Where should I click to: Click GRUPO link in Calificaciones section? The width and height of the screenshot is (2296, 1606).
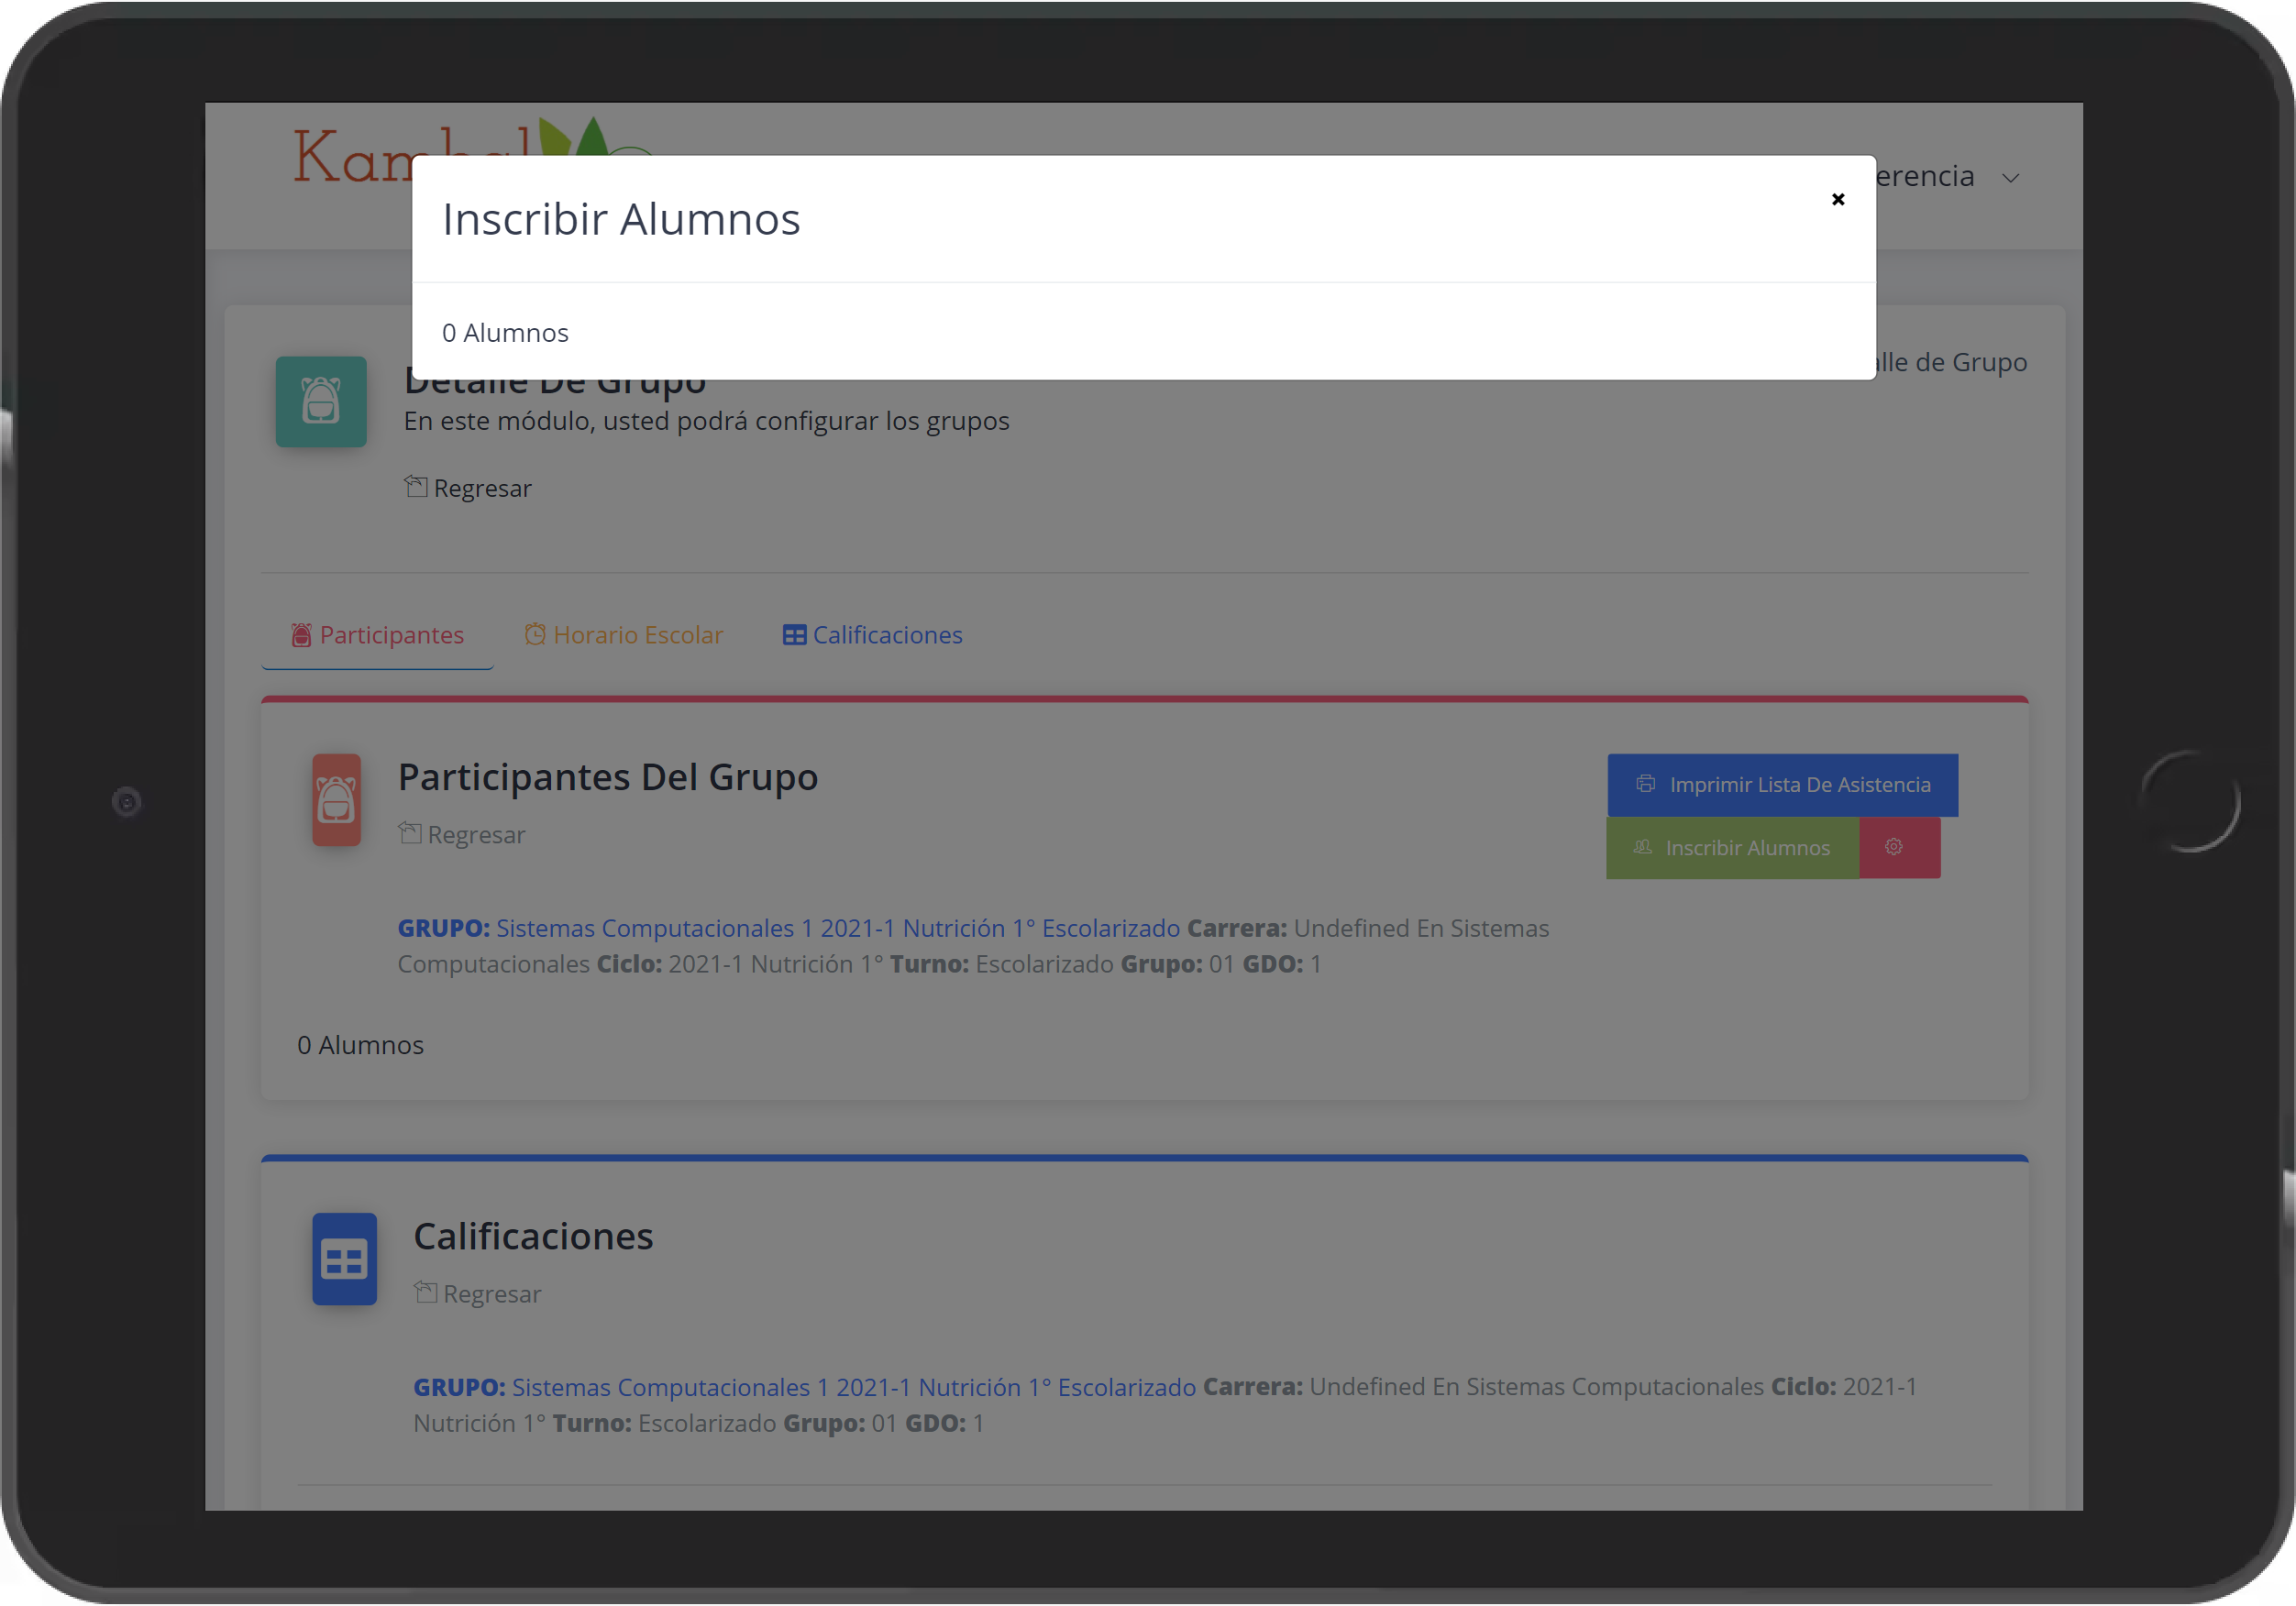click(x=804, y=1387)
